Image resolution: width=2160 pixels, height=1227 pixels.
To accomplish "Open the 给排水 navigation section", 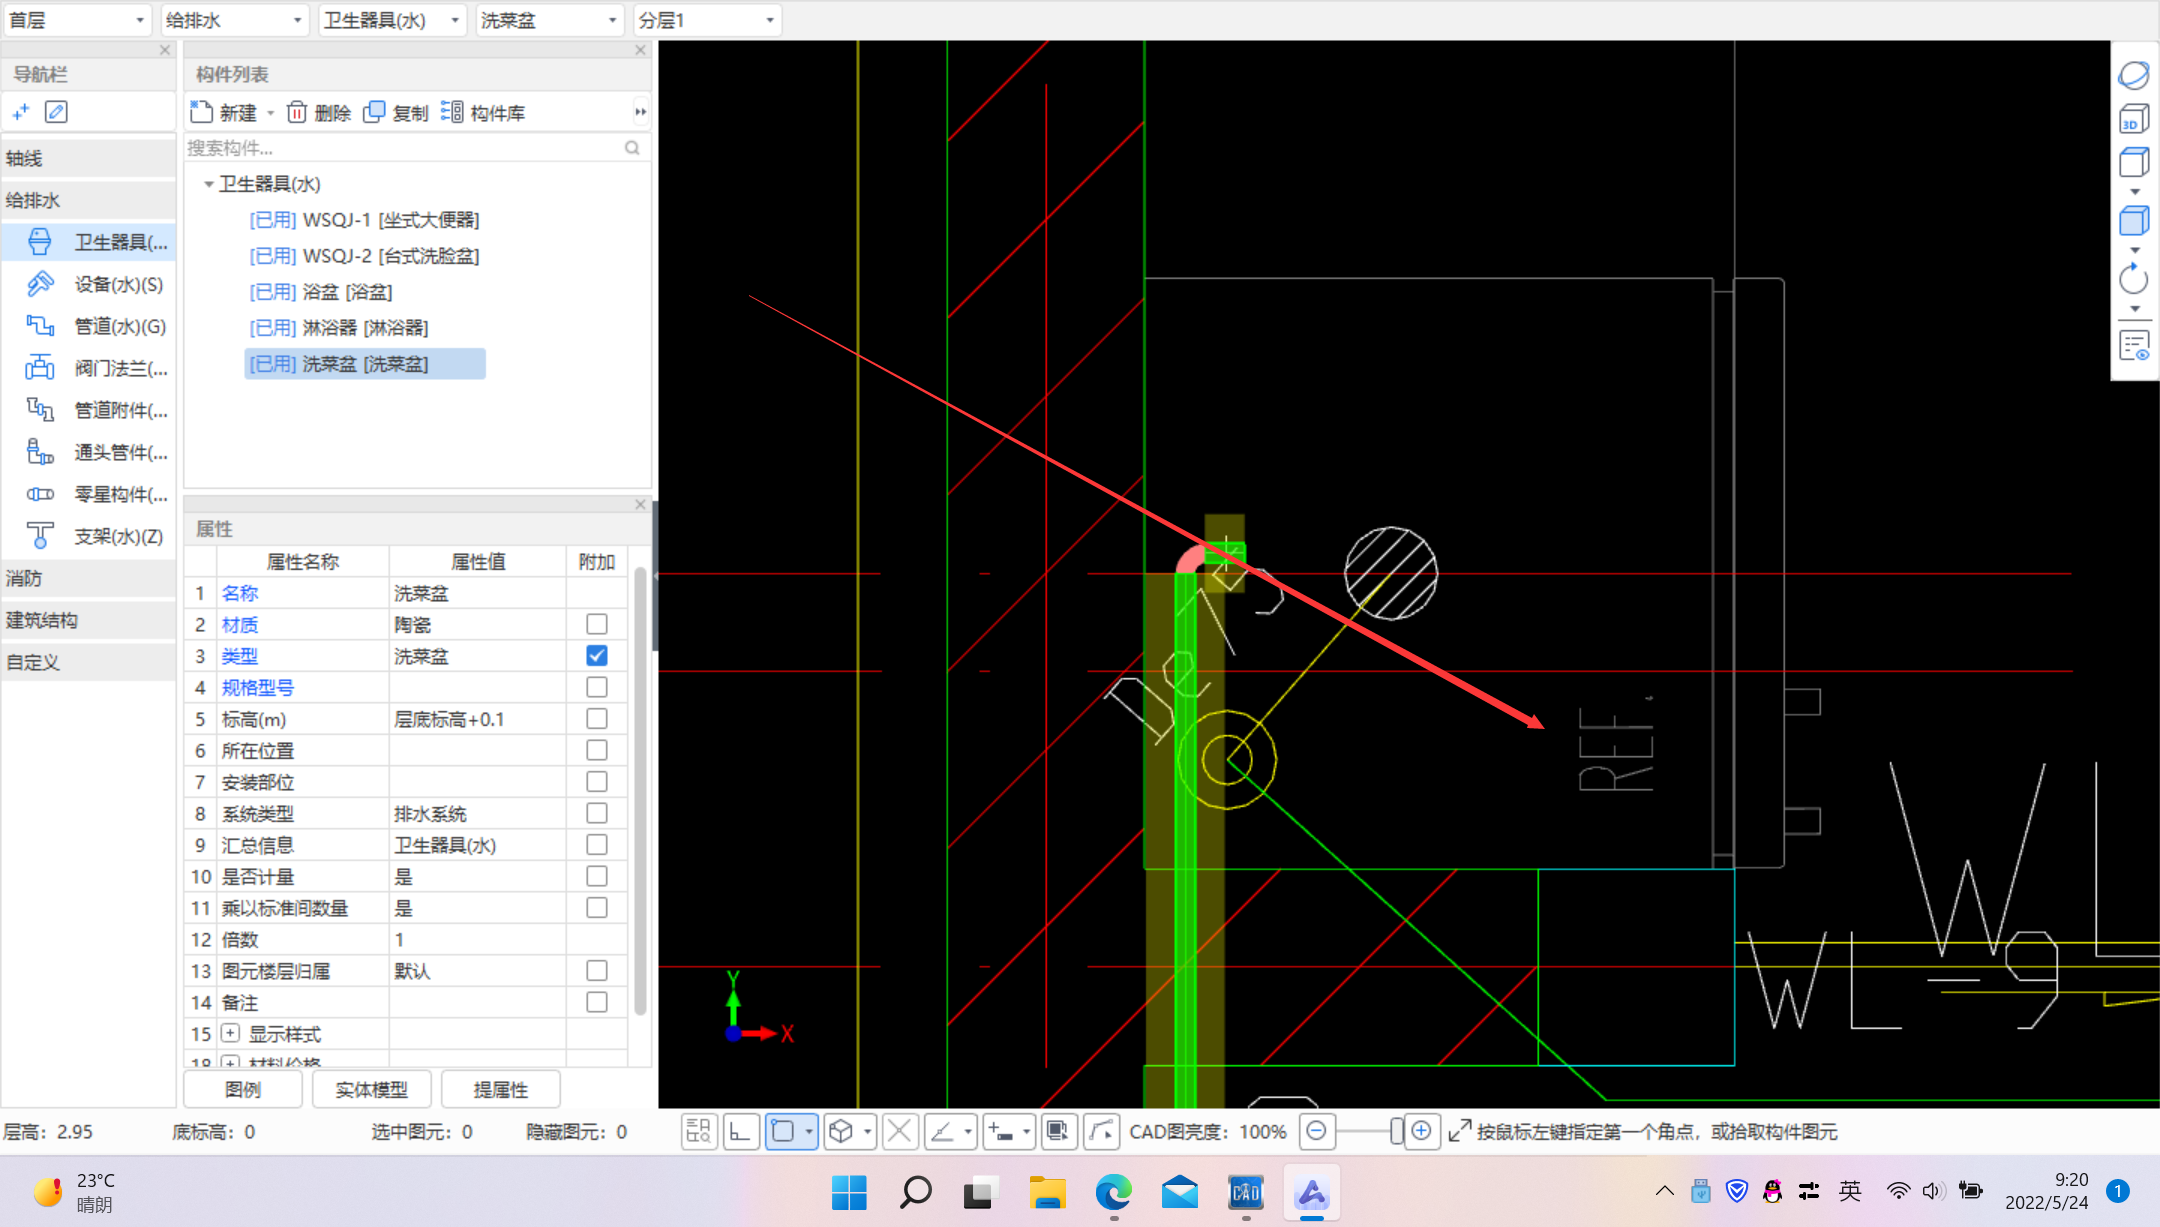I will [x=89, y=201].
